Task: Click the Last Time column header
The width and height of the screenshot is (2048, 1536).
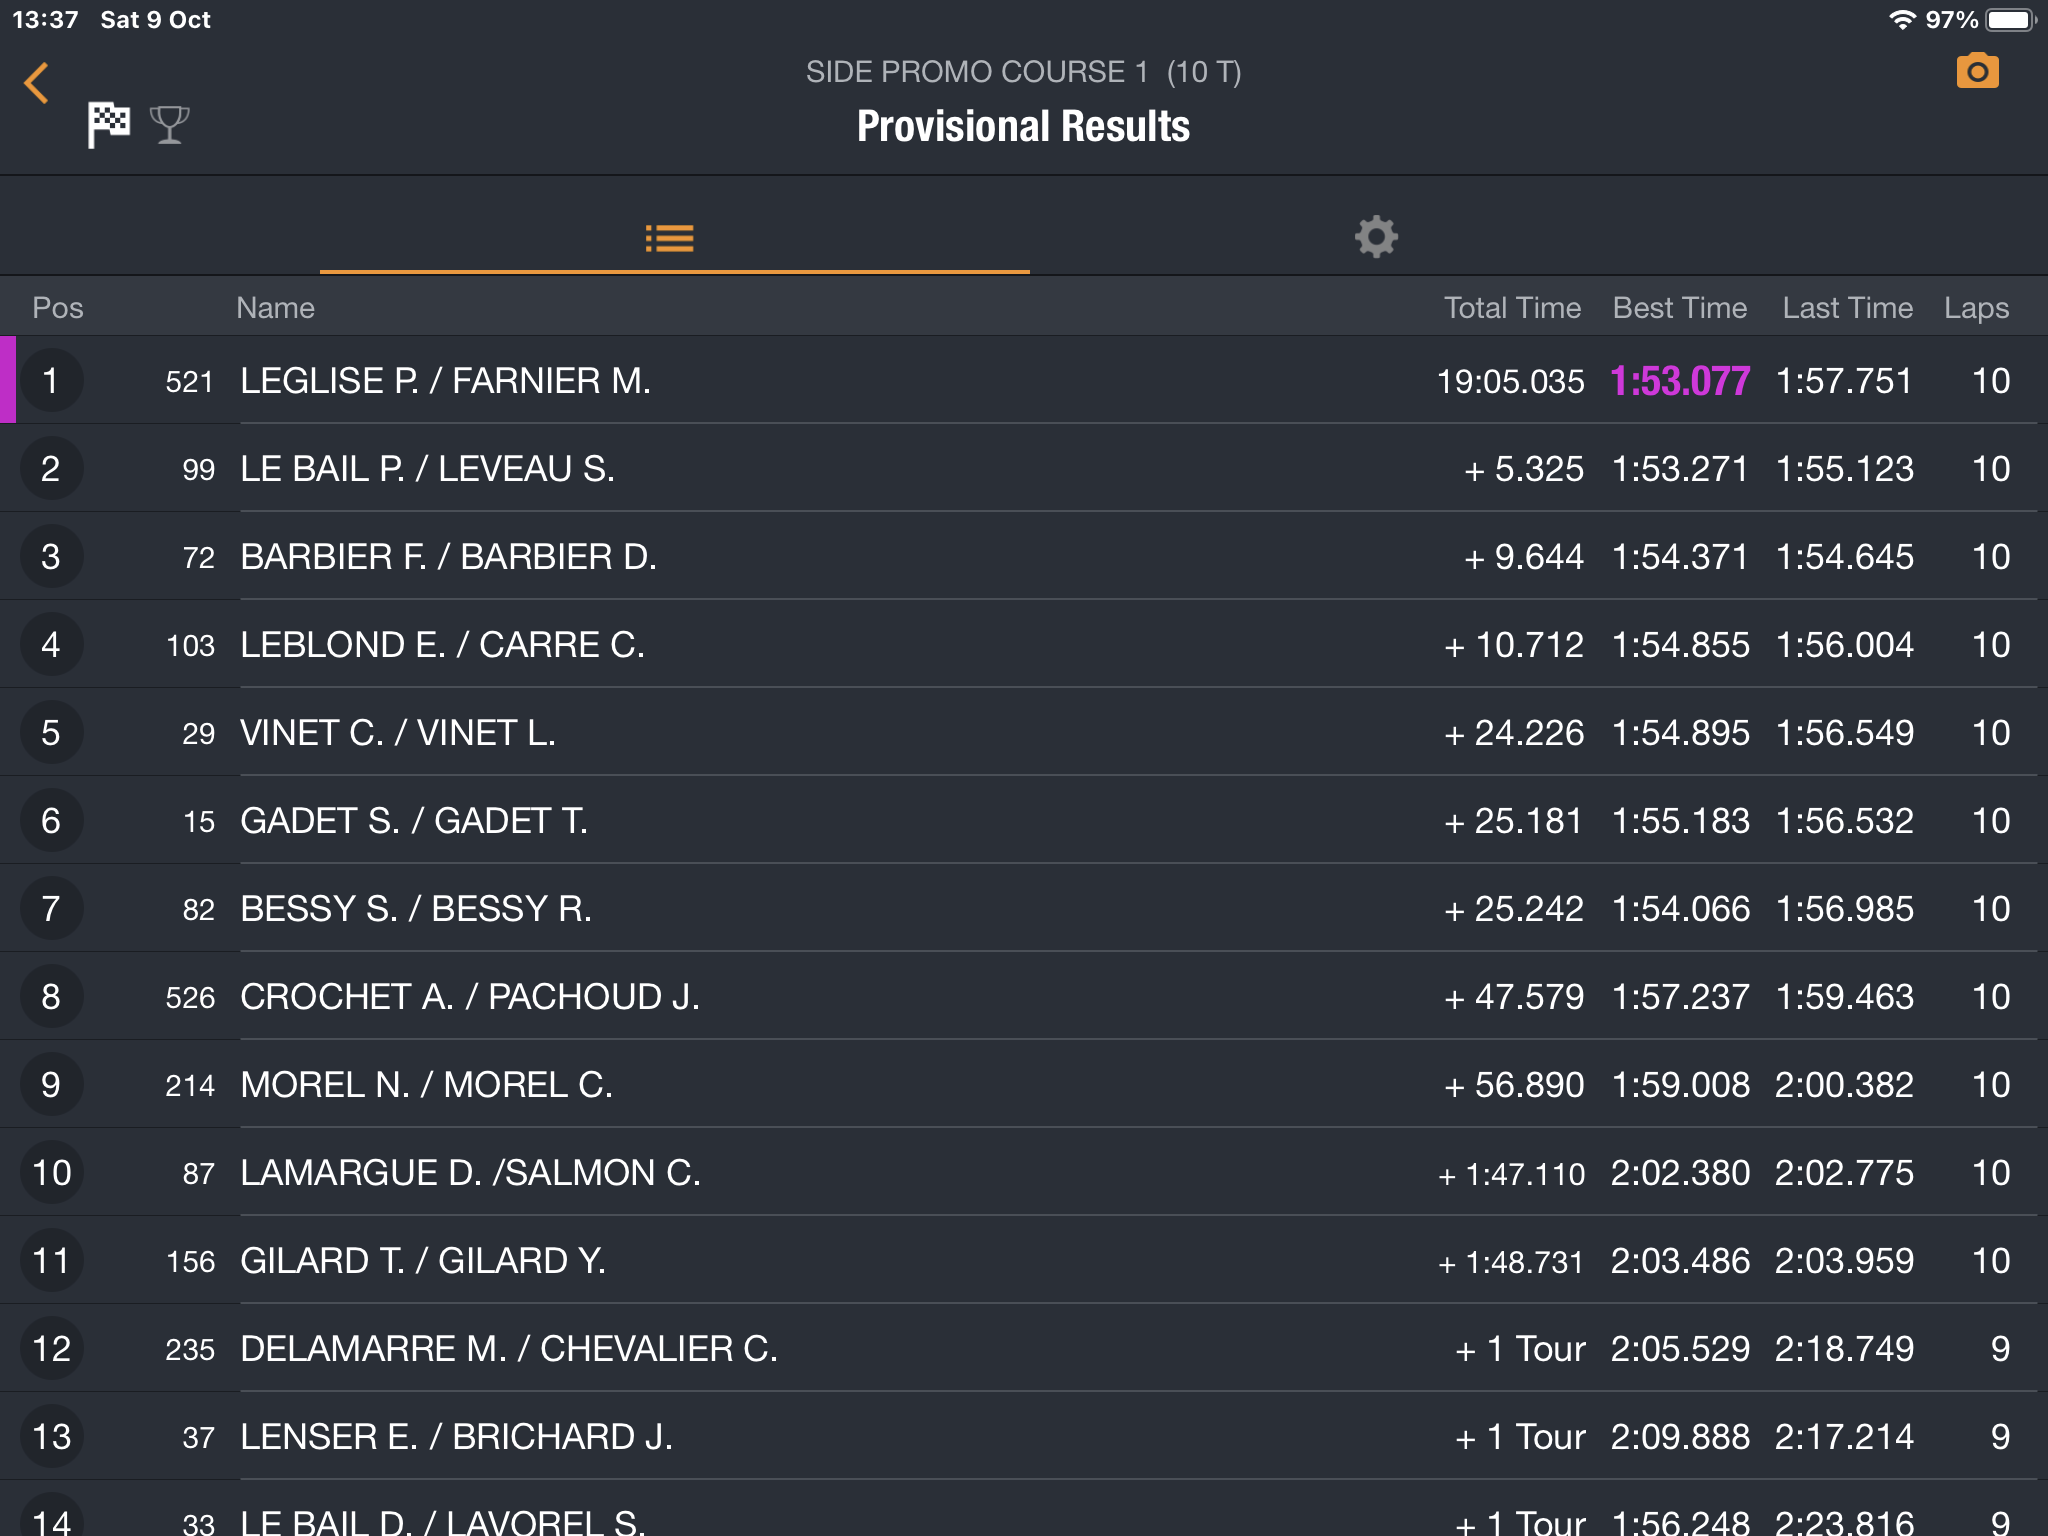Action: tap(1847, 308)
